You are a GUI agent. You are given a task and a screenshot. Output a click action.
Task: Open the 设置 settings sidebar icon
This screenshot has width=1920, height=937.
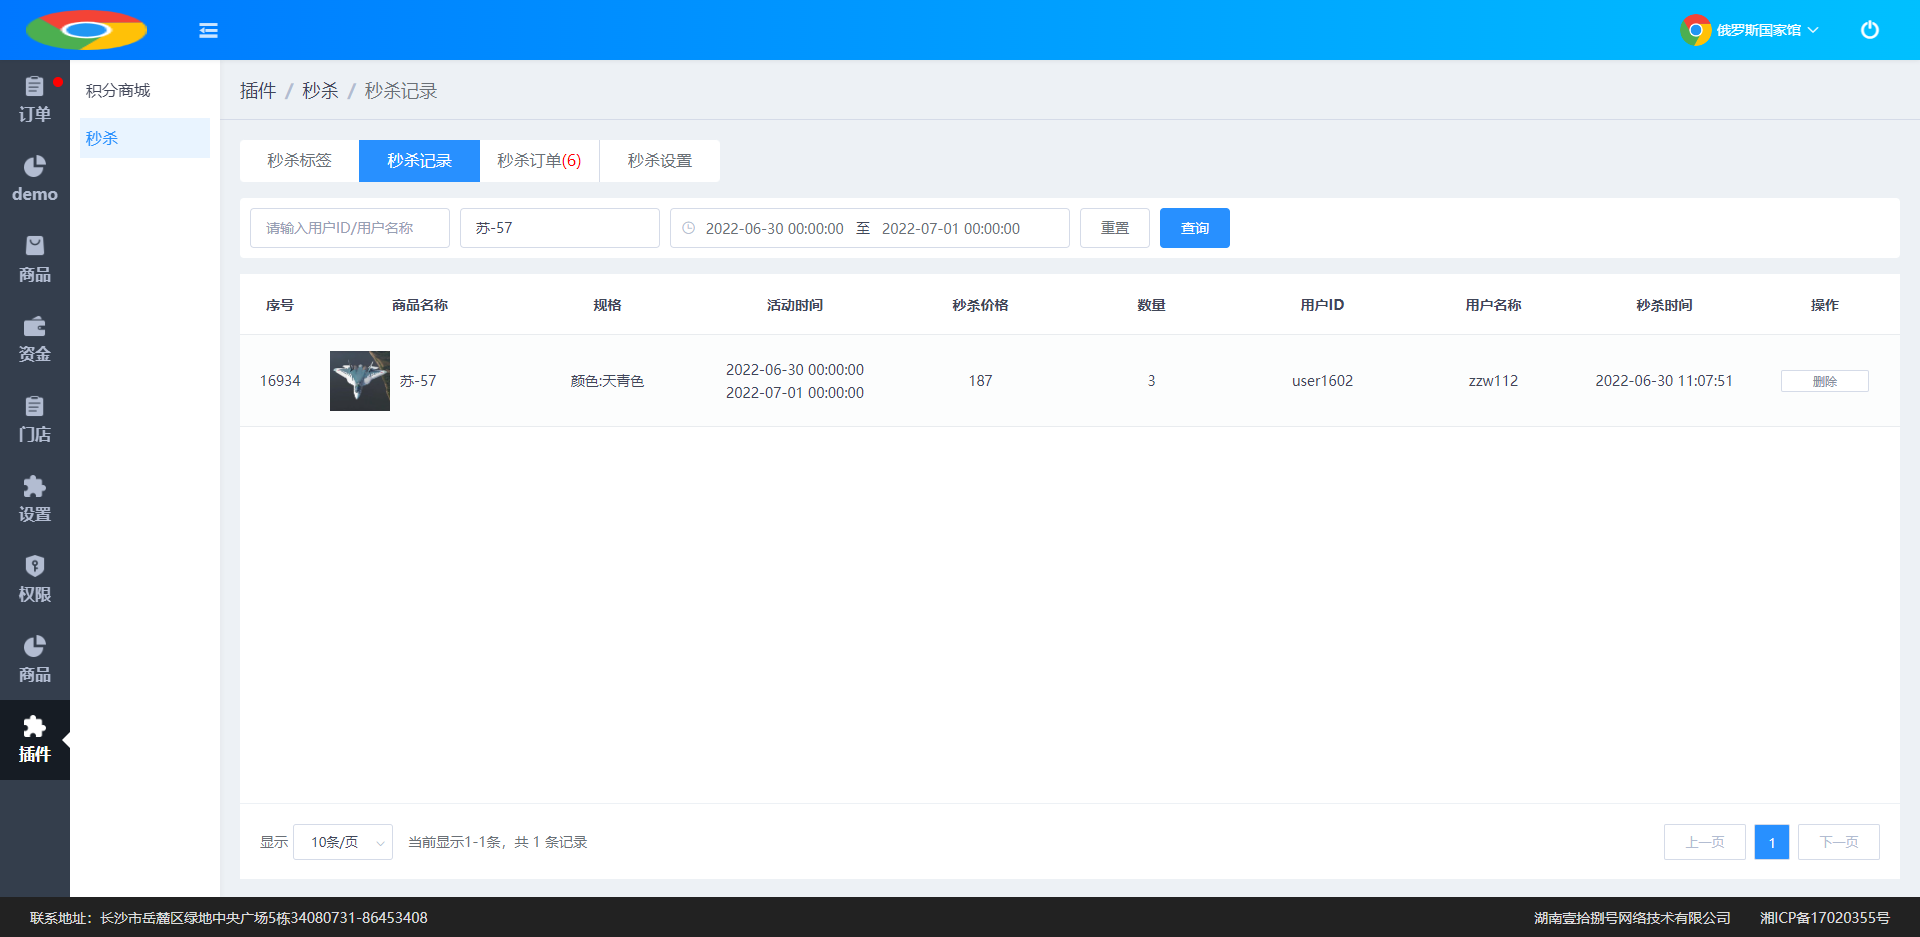[34, 500]
